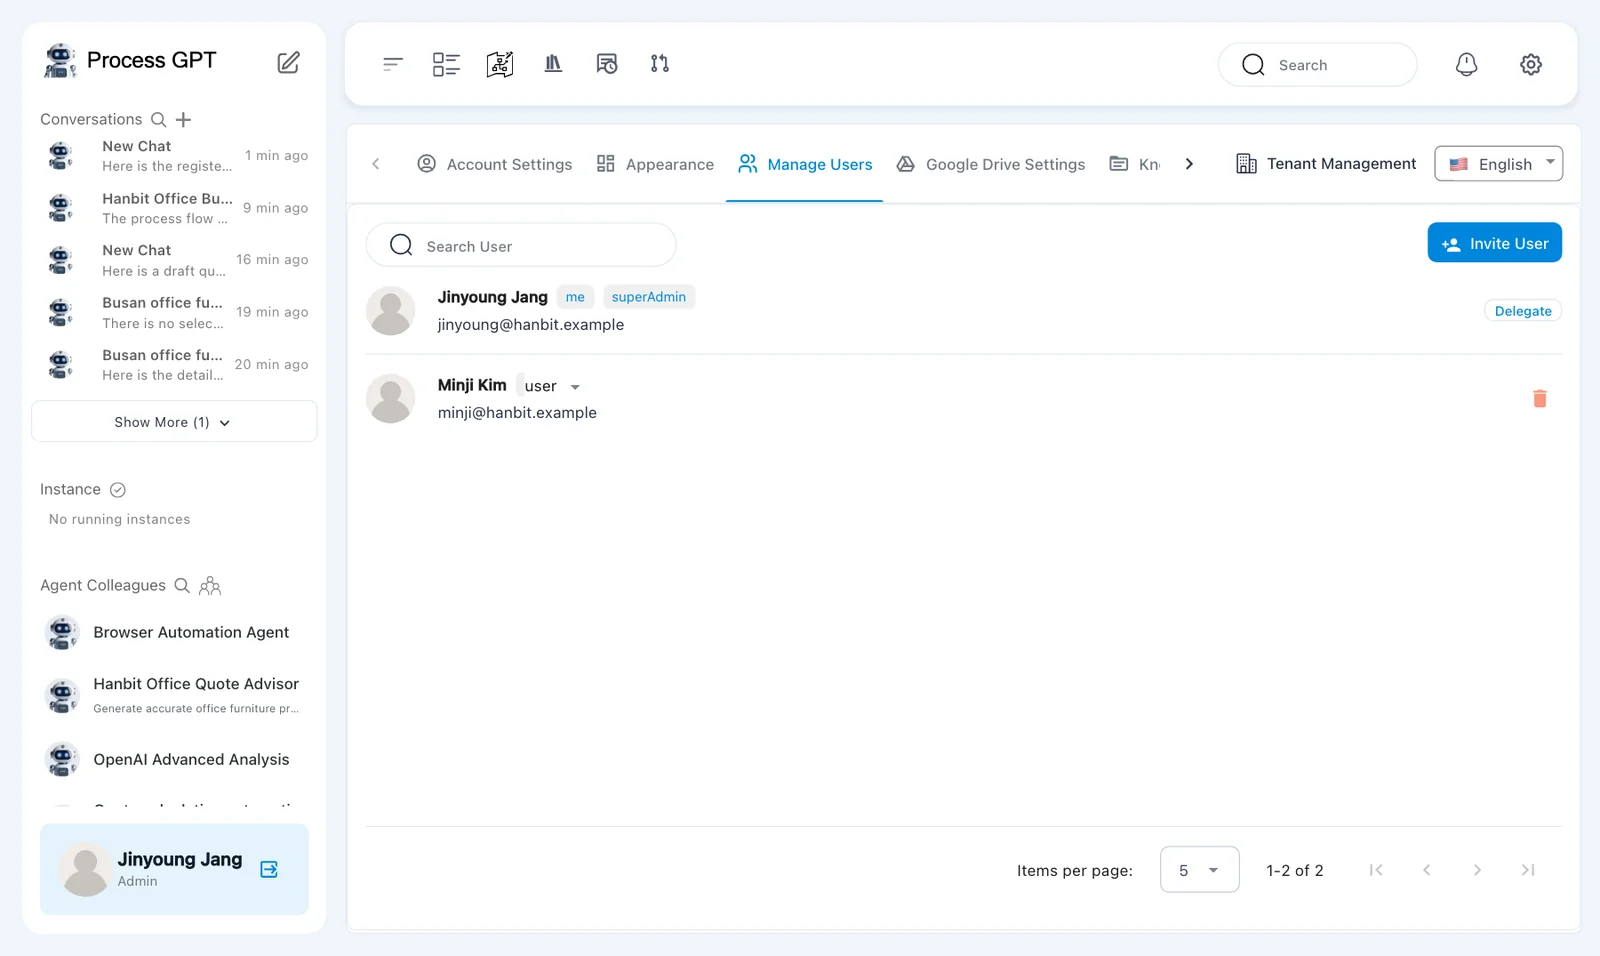
Task: Click the superAdmin badge
Action: click(649, 297)
